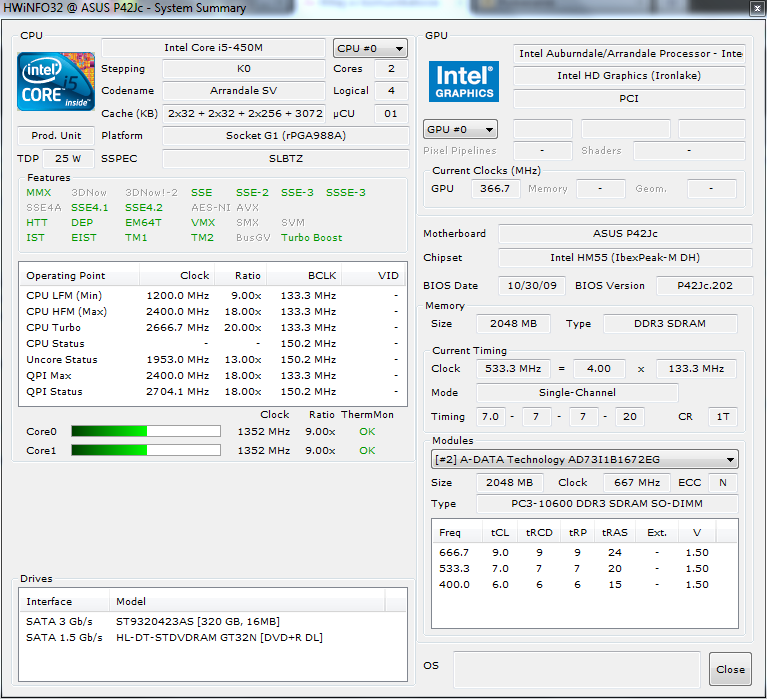The width and height of the screenshot is (767, 699).
Task: Close the System Summary window with X
Action: pyautogui.click(x=757, y=8)
